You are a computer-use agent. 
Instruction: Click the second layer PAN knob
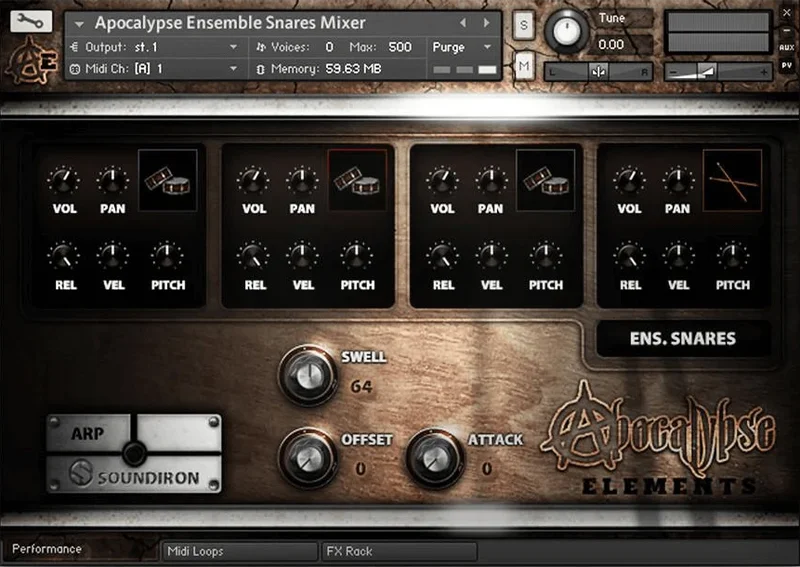click(x=302, y=180)
